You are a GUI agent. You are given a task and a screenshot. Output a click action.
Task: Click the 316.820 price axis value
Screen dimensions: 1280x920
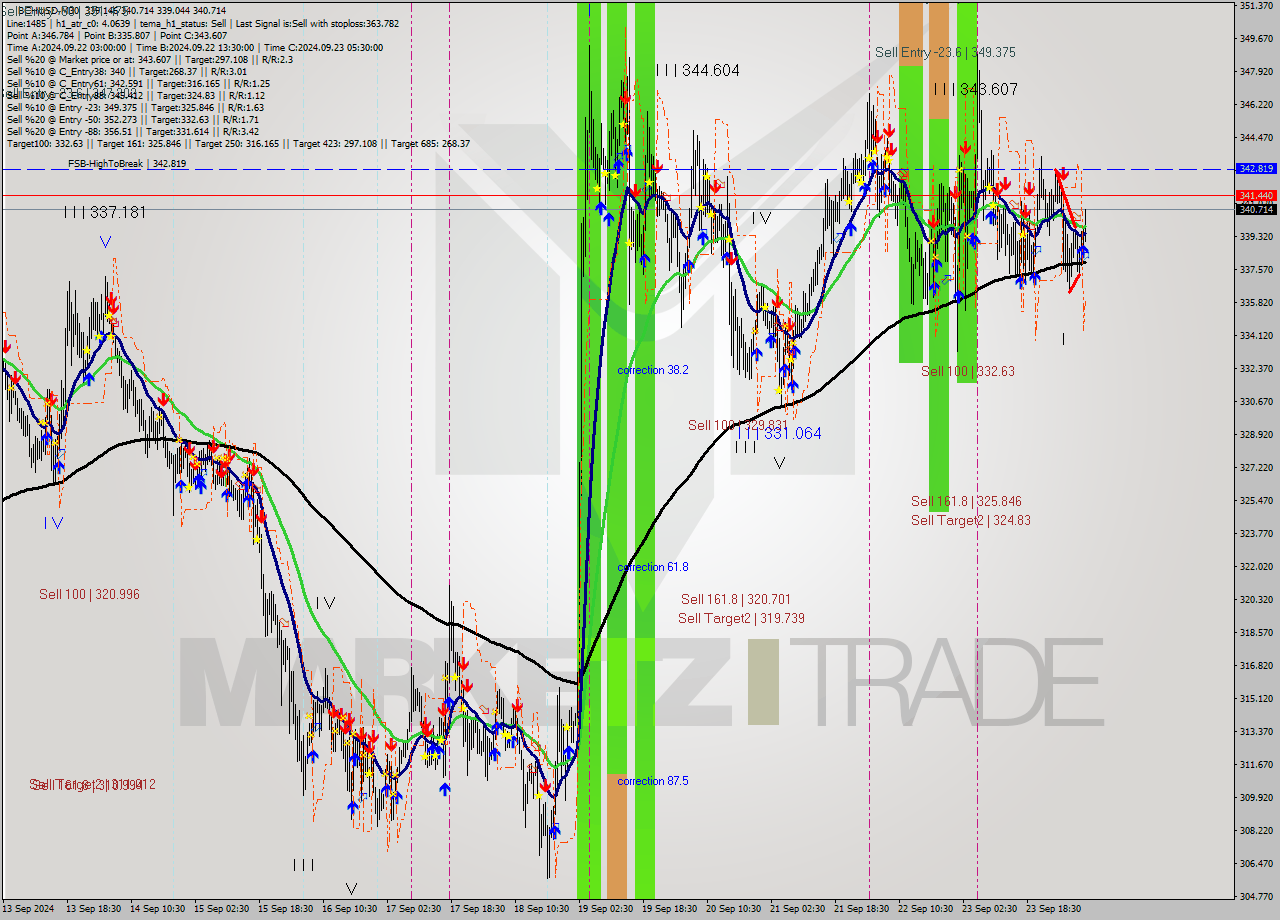(x=1256, y=666)
